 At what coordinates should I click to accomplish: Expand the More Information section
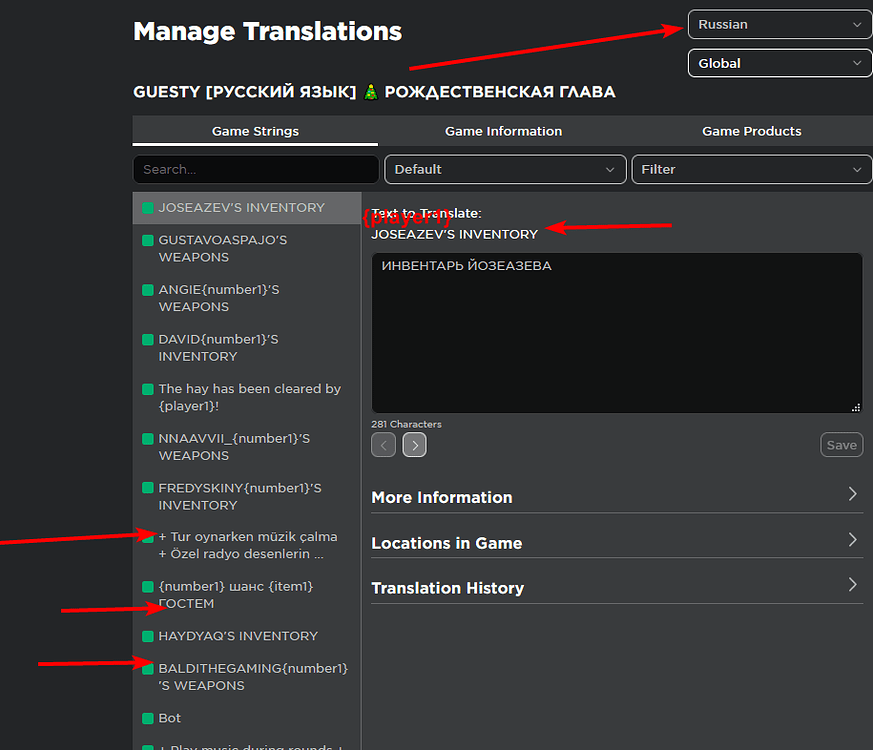(852, 494)
